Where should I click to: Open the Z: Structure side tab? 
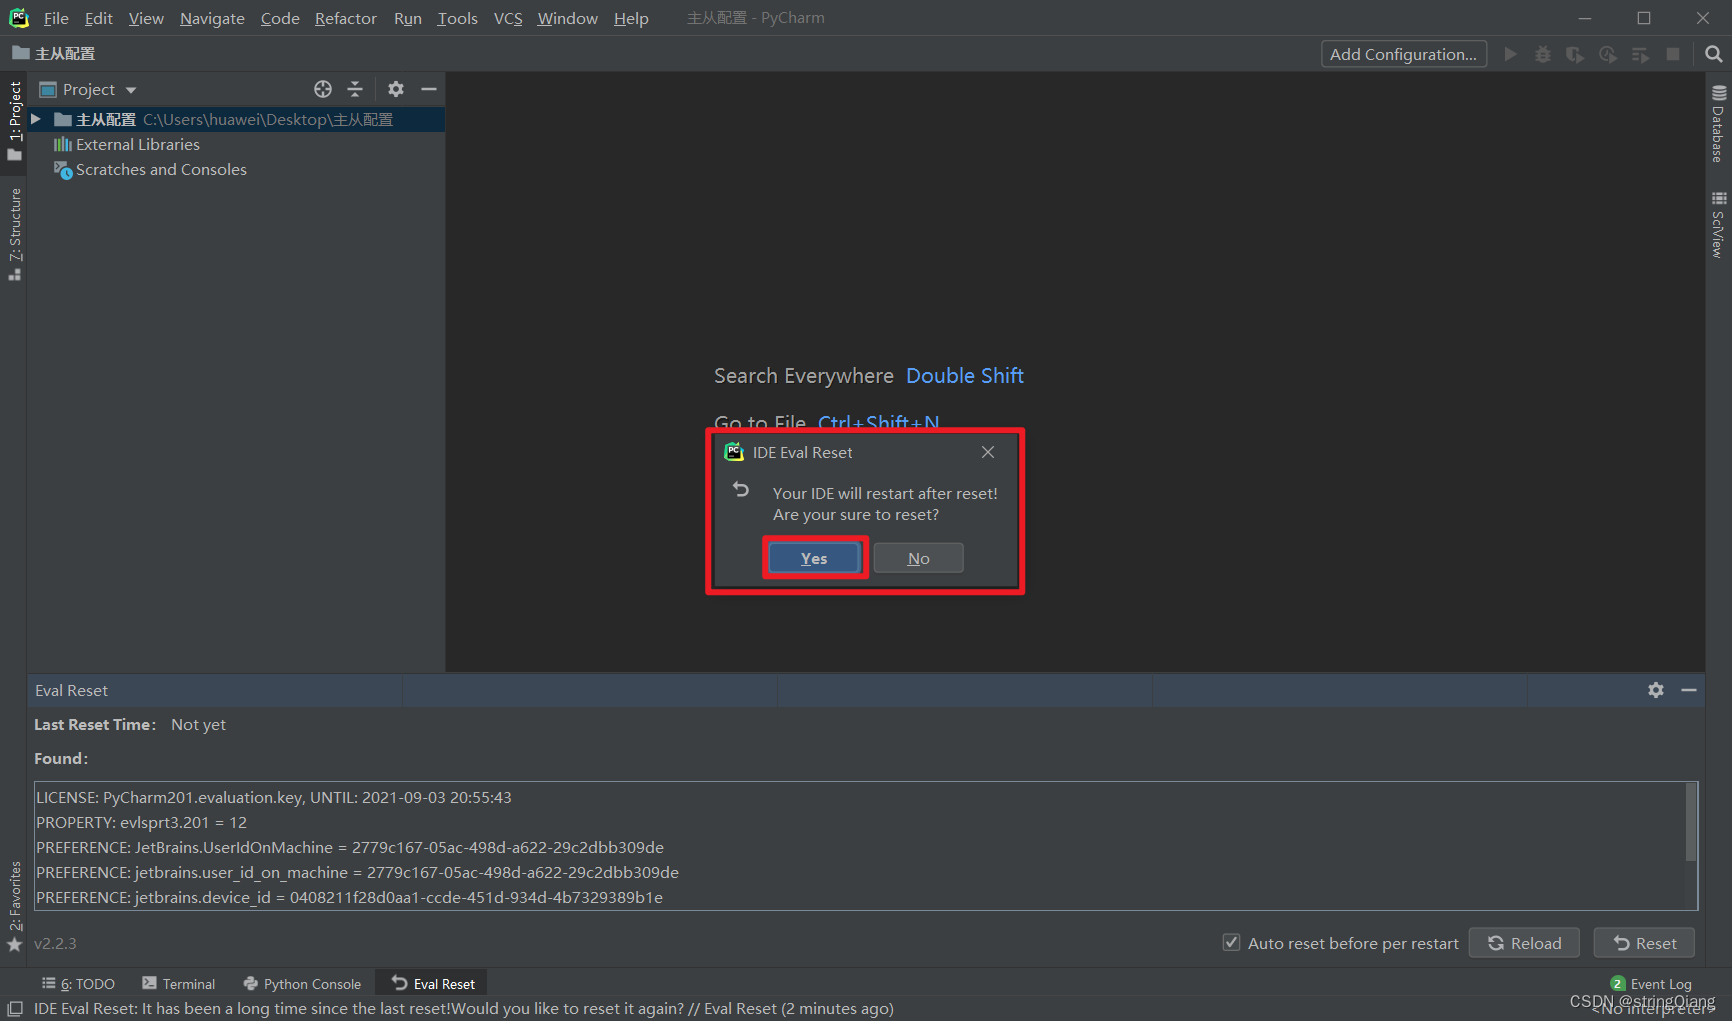click(14, 234)
